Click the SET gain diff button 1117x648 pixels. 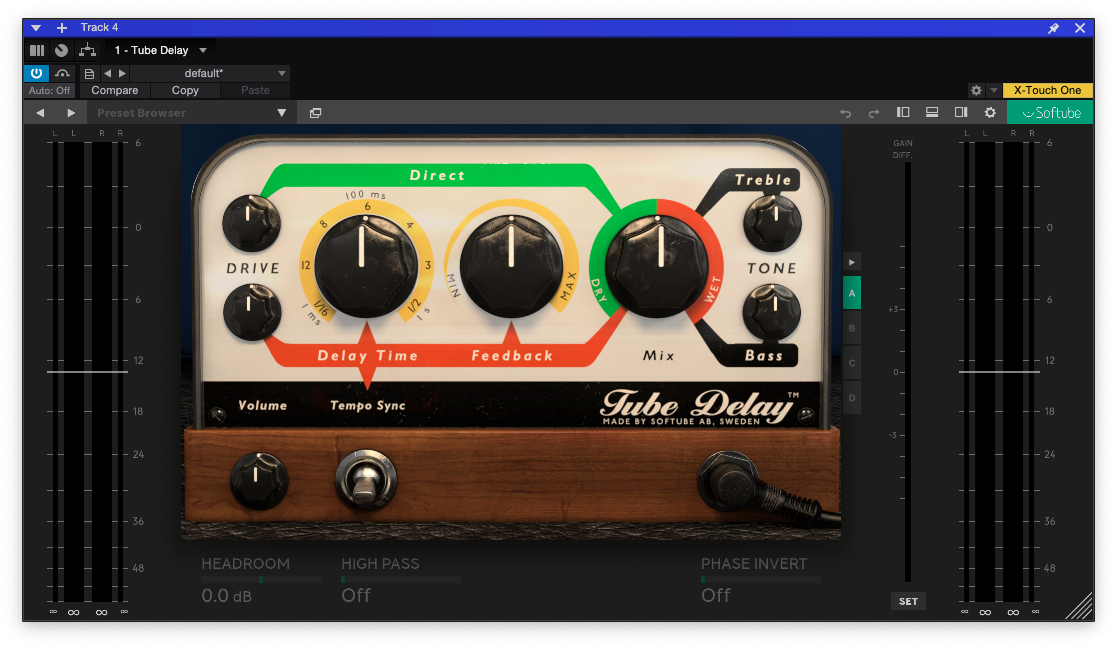tap(908, 601)
